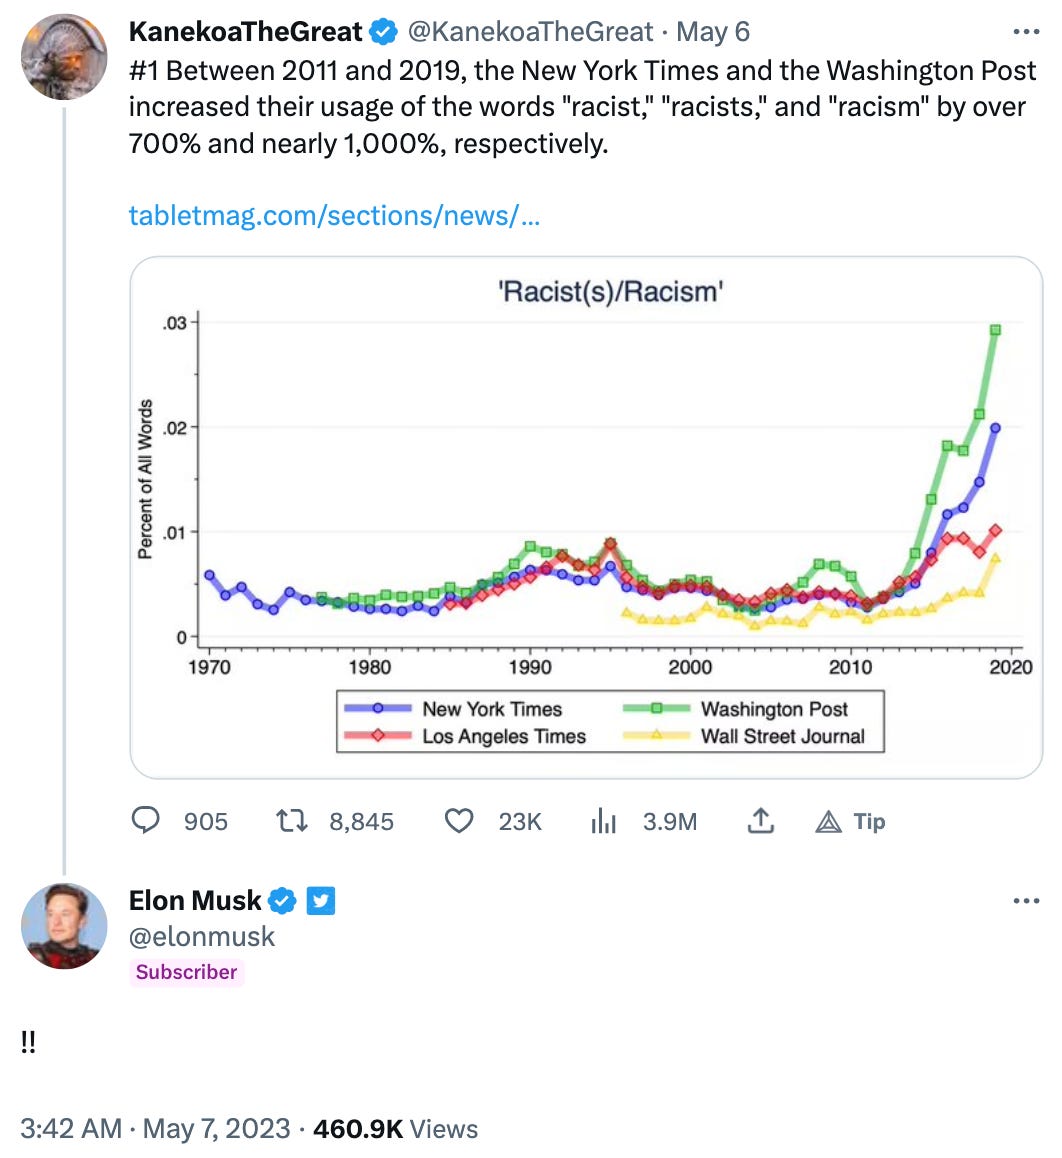Open view analytics bar chart icon
This screenshot has height=1158, width=1062.
click(603, 820)
